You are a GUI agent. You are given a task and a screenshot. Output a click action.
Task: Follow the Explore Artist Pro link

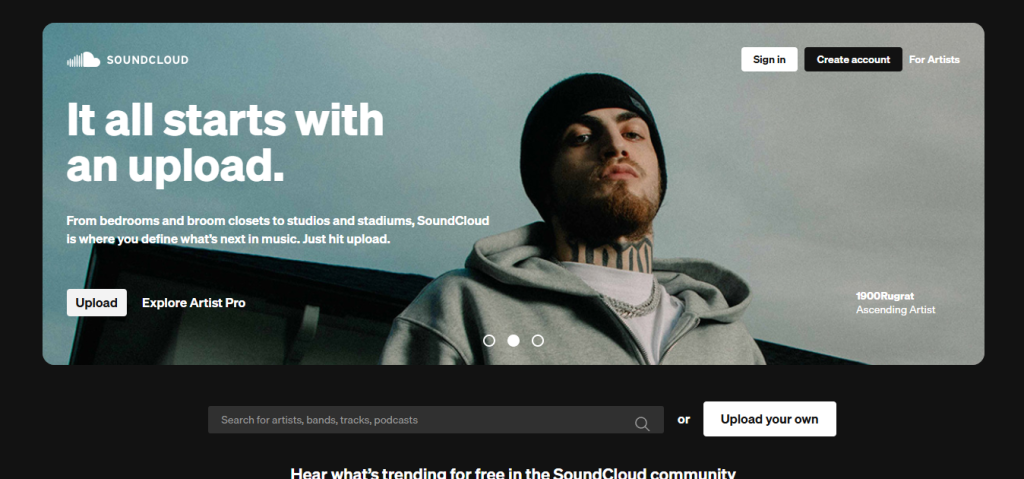coord(194,303)
